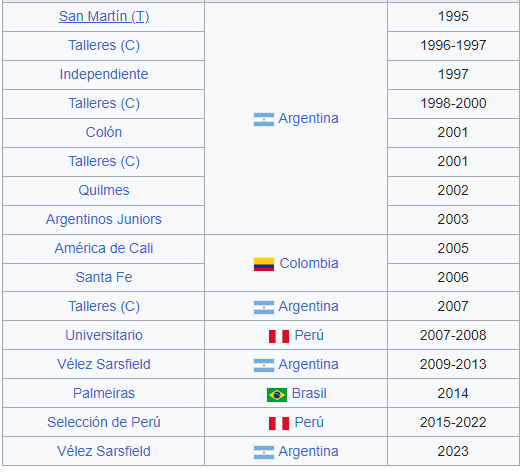Follow the Santa Fe link
Image resolution: width=528 pixels, height=472 pixels.
104,277
